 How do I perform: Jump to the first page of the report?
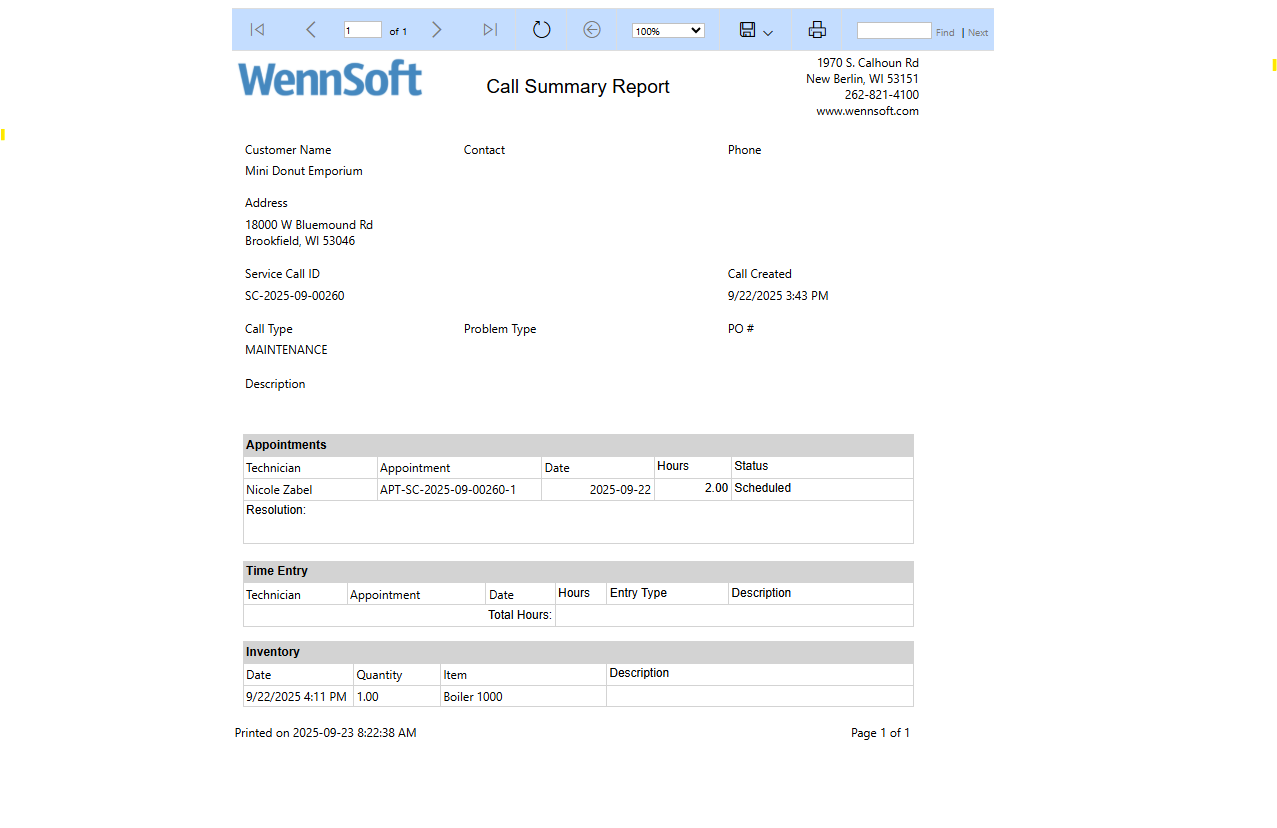[257, 30]
